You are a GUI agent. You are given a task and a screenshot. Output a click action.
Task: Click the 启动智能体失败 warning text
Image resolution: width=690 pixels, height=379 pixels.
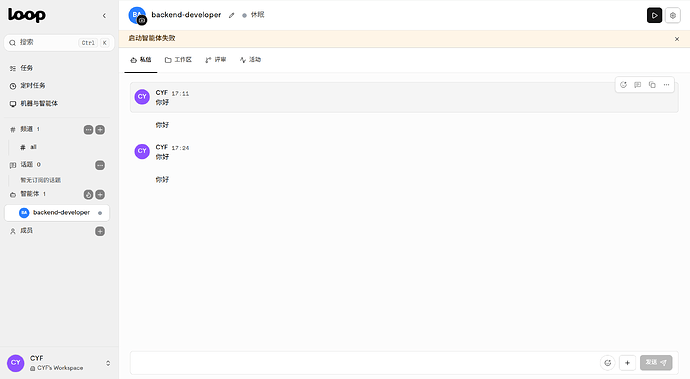[x=152, y=38]
